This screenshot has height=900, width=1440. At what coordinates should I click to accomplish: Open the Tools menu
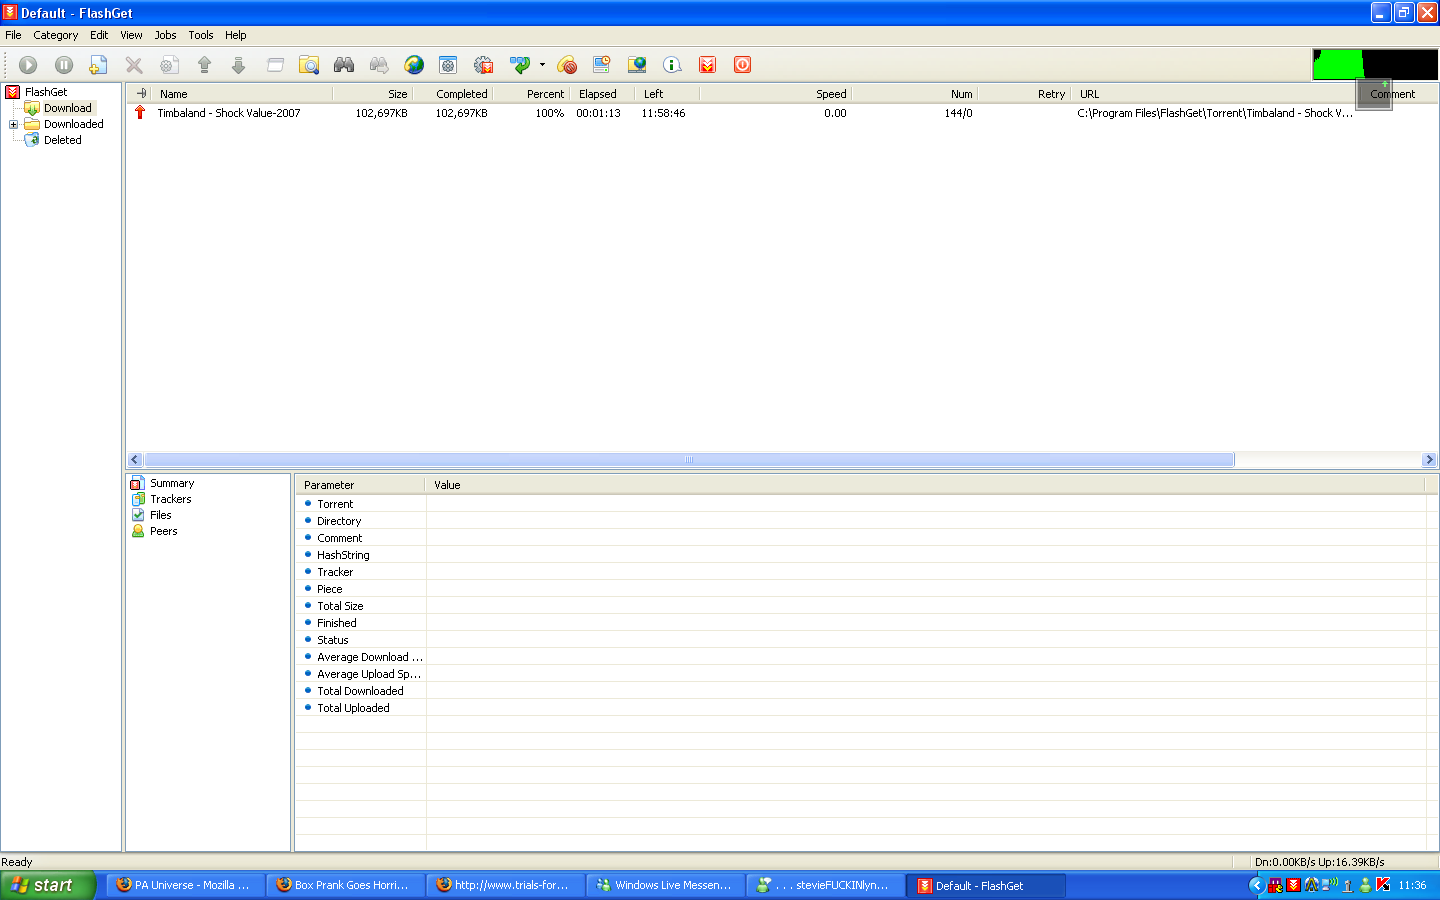tap(201, 35)
